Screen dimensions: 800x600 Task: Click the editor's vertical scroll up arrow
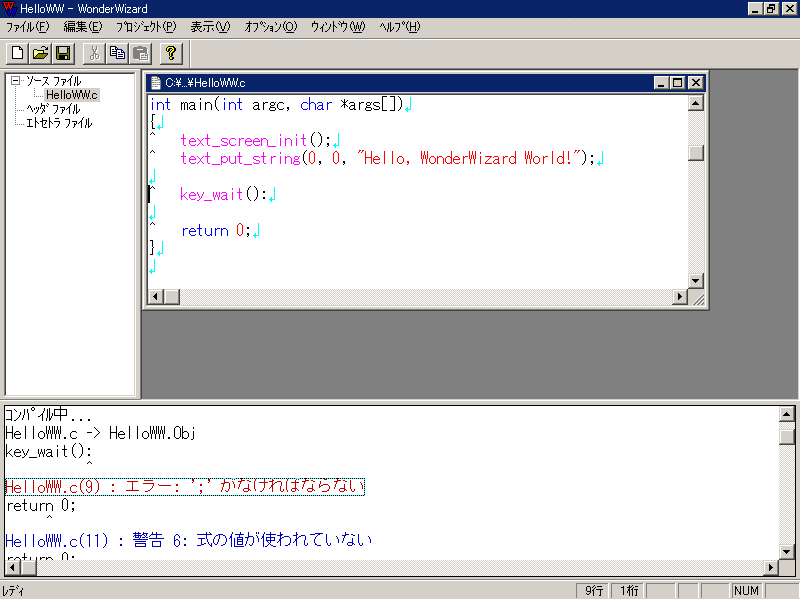(695, 104)
